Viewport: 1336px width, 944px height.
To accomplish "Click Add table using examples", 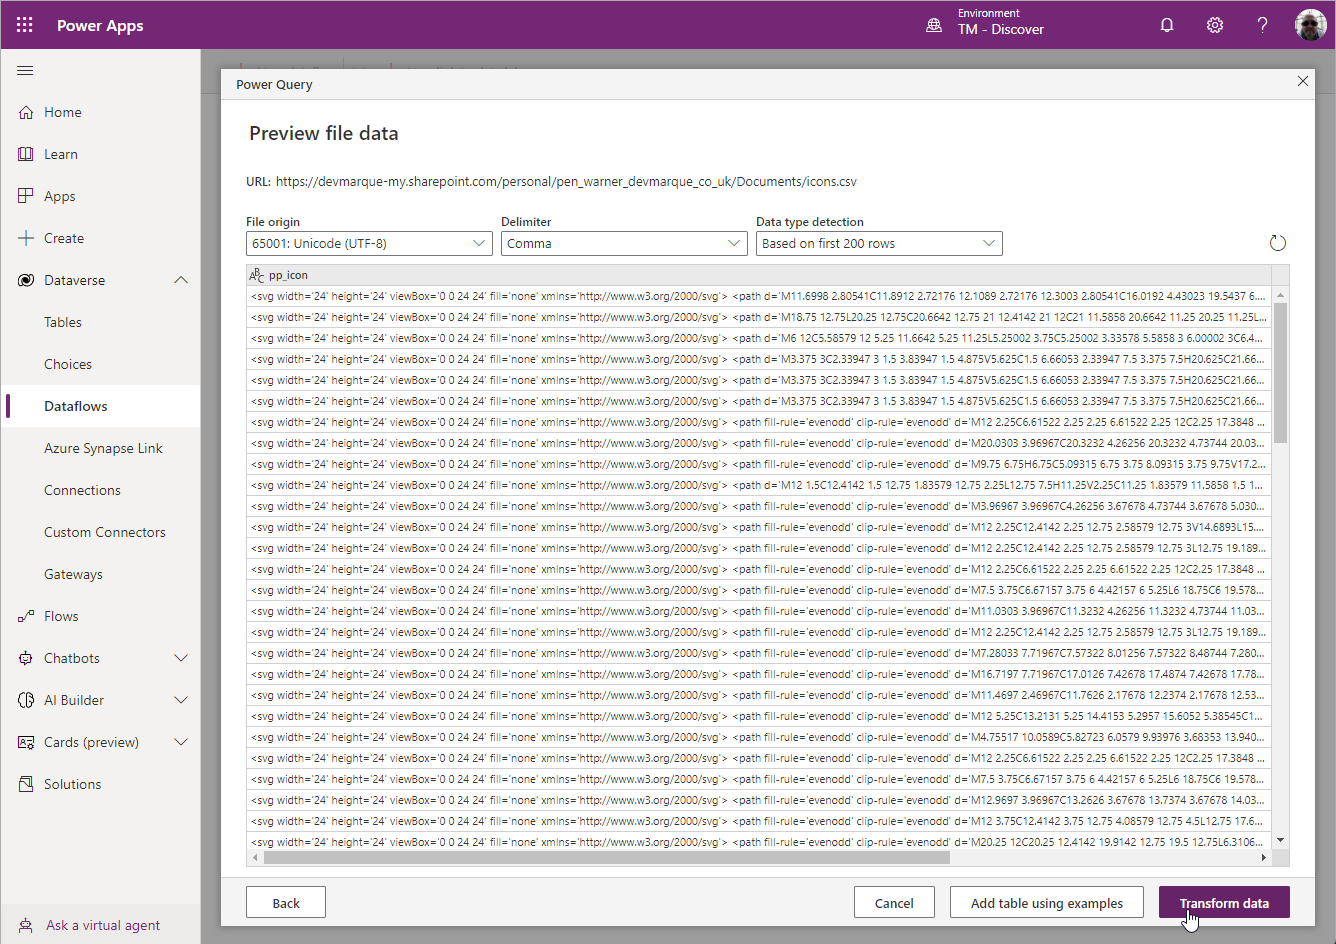I will [1047, 902].
